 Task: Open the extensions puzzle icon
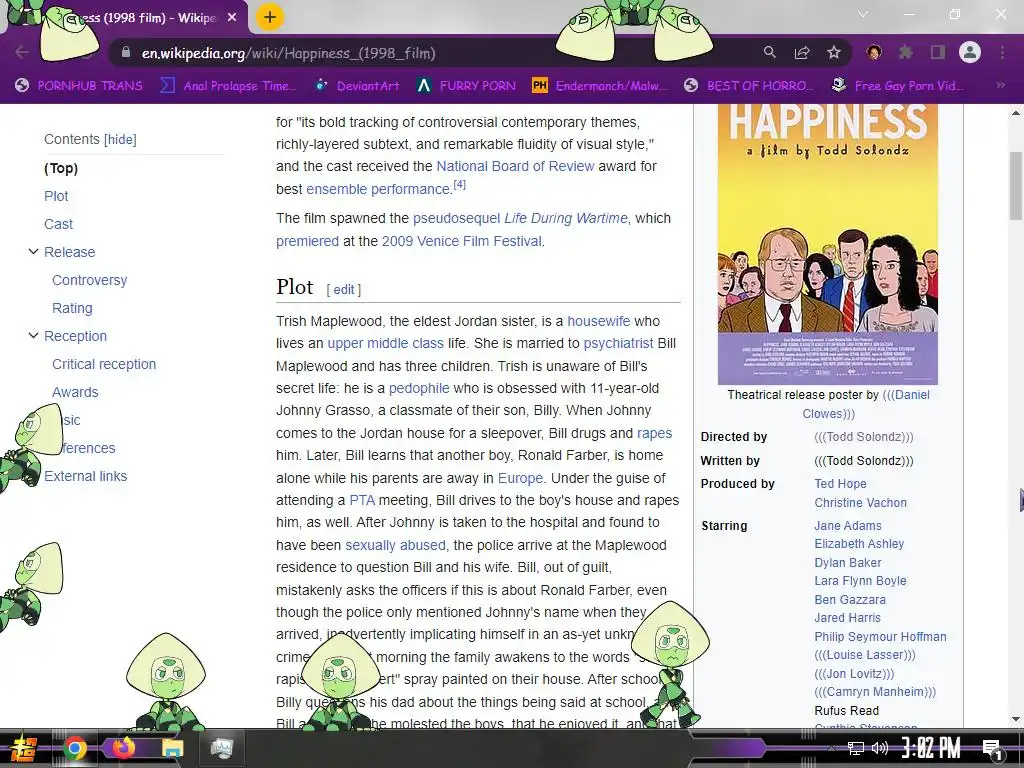point(906,52)
